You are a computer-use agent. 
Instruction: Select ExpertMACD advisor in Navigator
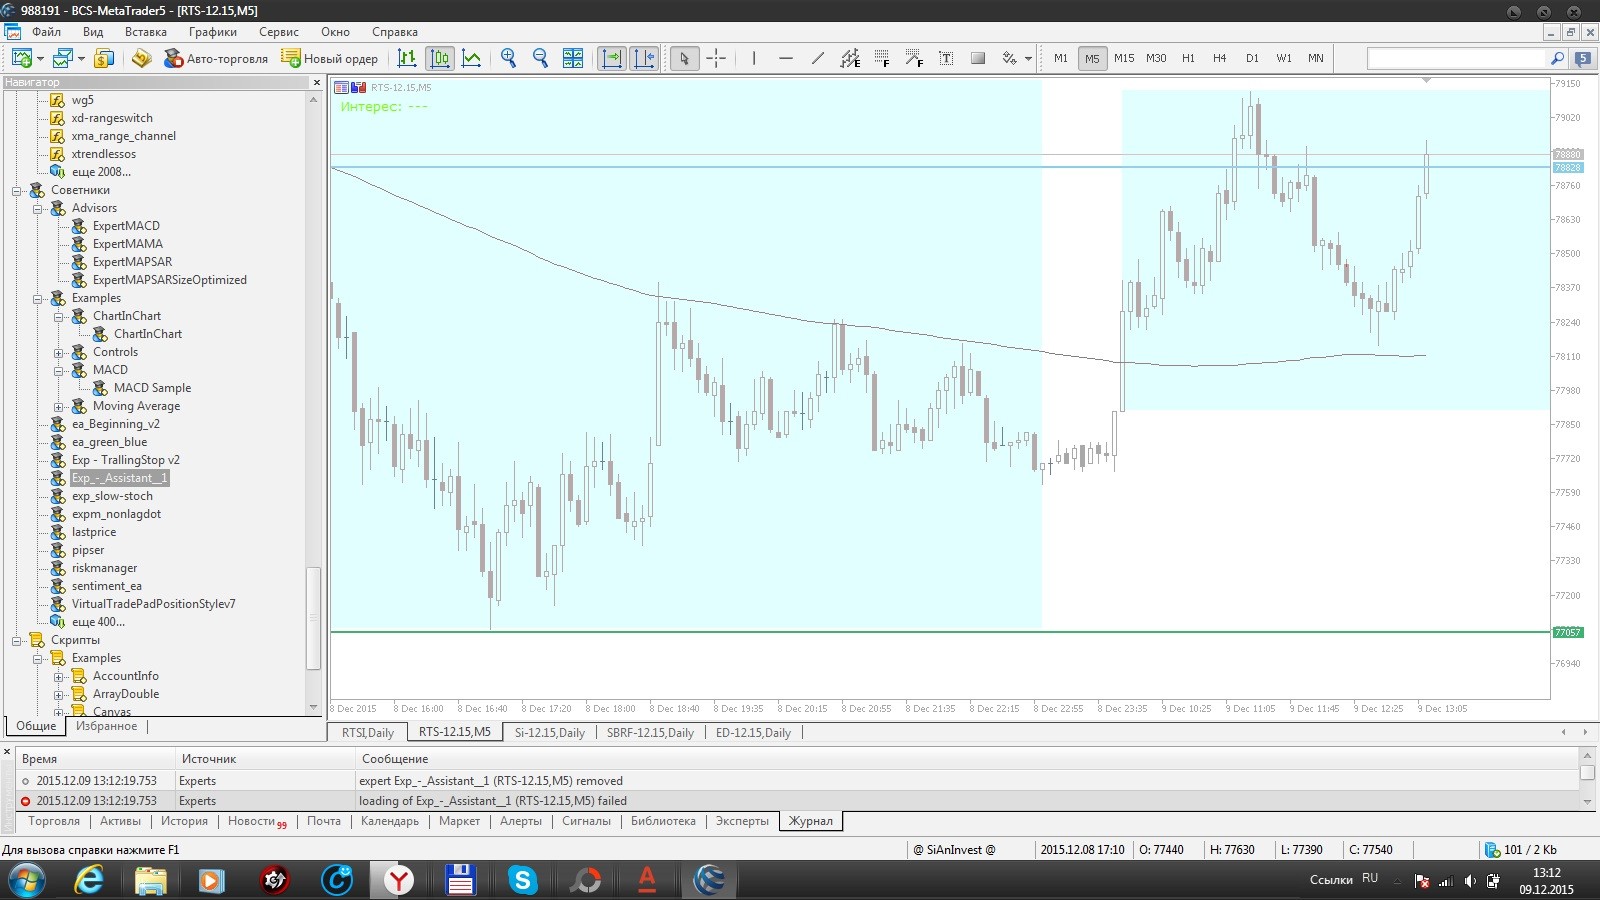(126, 226)
